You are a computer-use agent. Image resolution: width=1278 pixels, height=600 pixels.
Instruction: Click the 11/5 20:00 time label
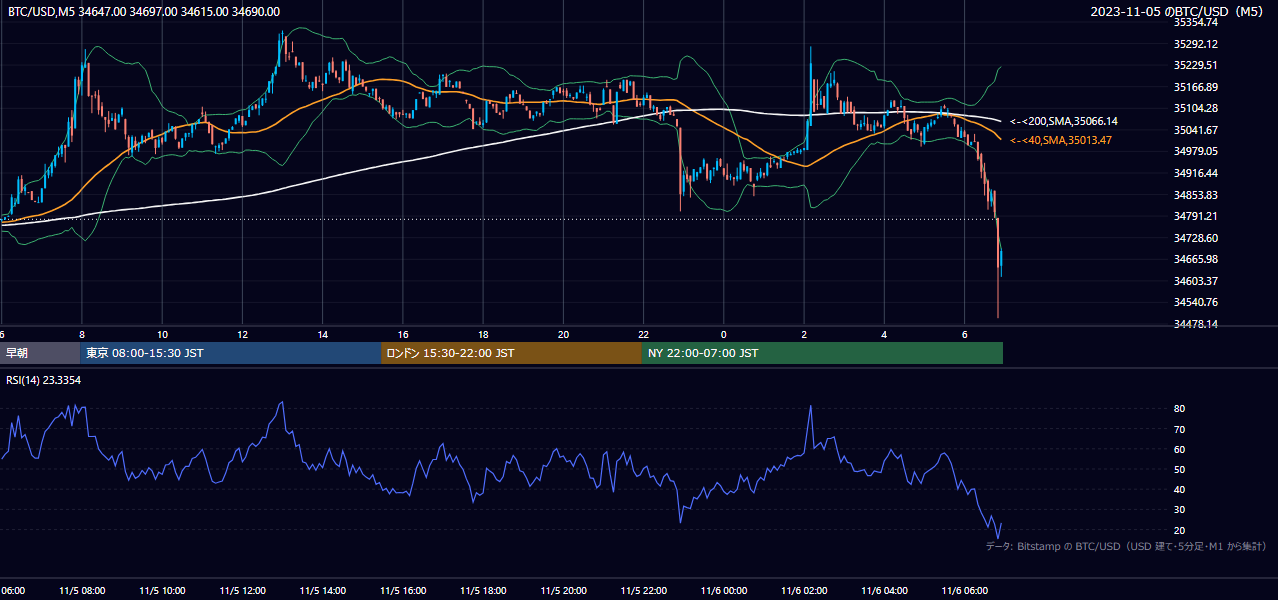(x=563, y=591)
